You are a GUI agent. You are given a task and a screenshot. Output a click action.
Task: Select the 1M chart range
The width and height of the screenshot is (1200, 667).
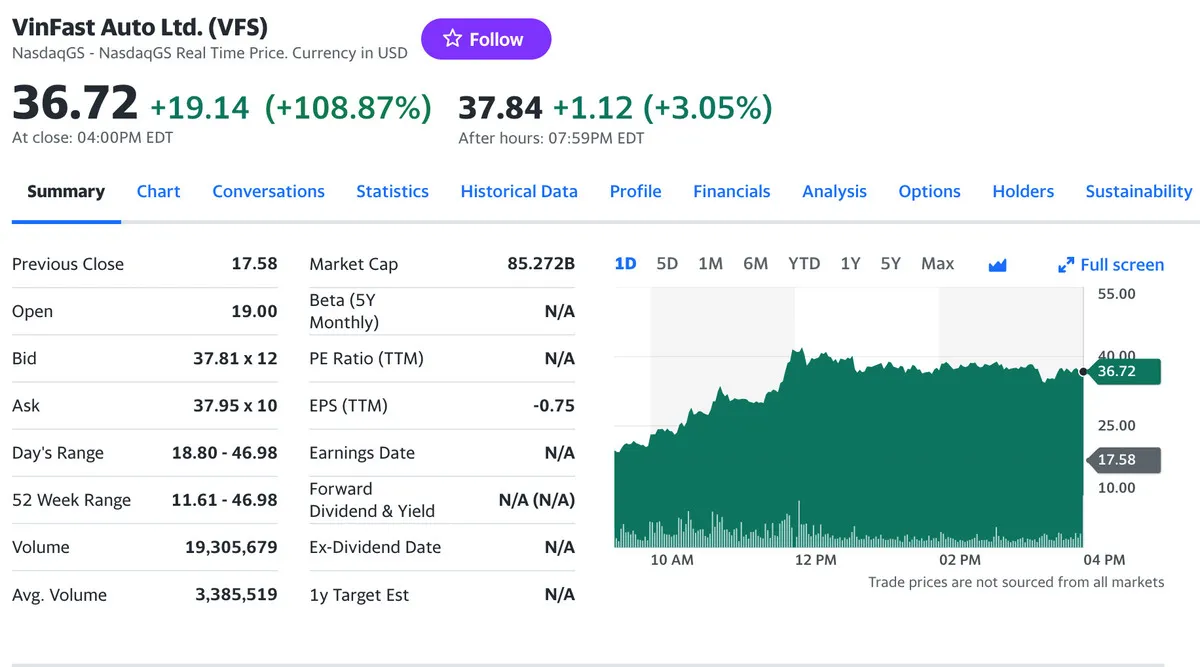pos(710,264)
